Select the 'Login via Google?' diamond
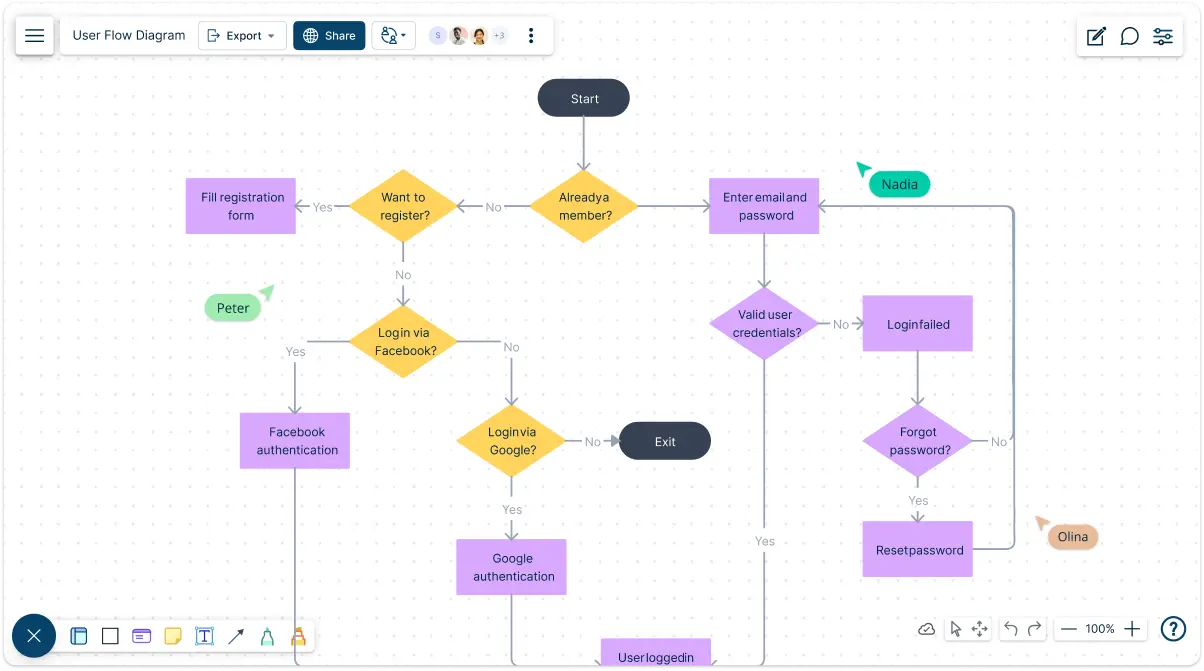Viewport: 1204px width, 671px height. coord(511,441)
